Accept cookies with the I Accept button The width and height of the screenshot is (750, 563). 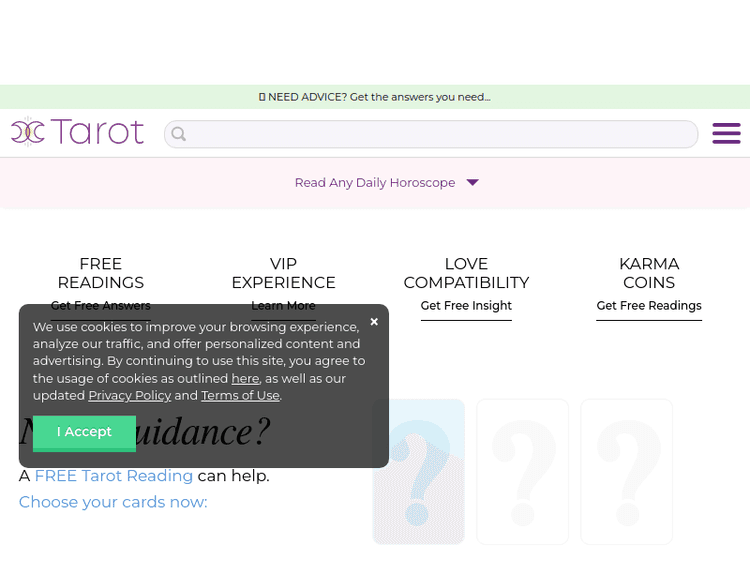(x=84, y=433)
